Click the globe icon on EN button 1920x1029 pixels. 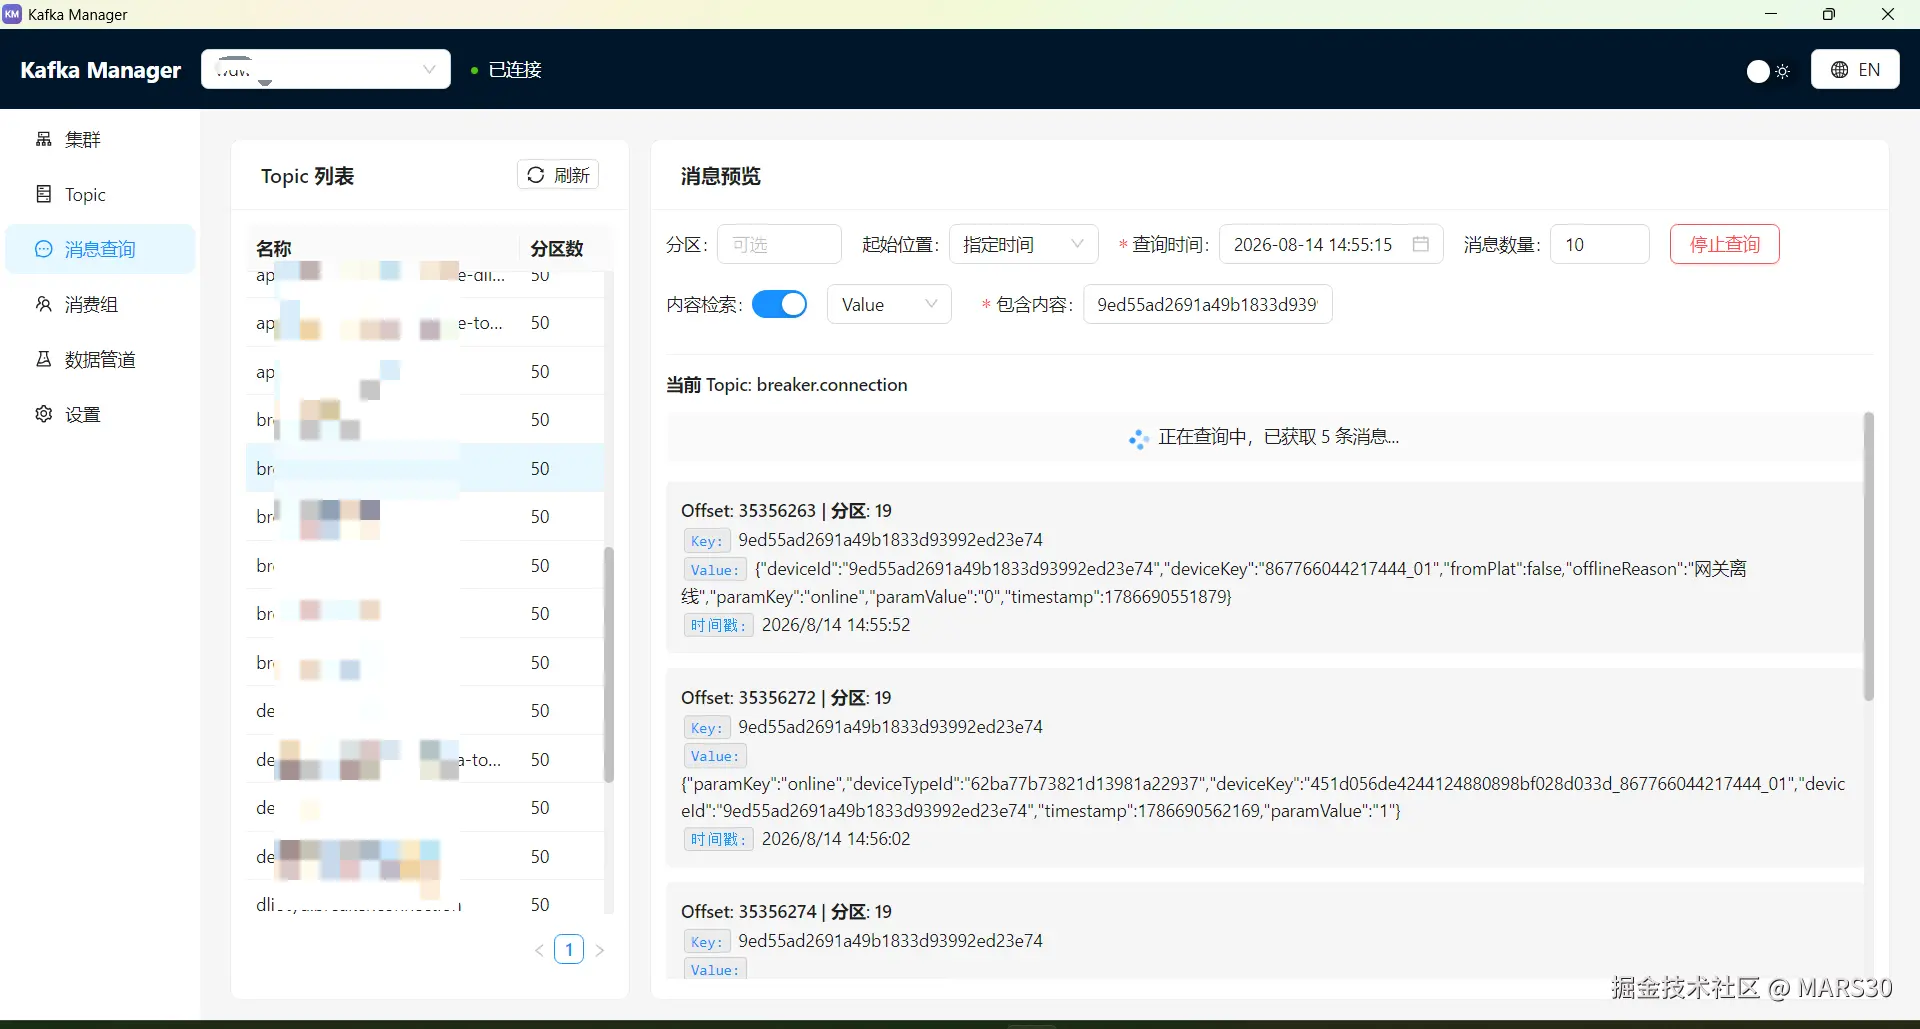click(x=1839, y=70)
